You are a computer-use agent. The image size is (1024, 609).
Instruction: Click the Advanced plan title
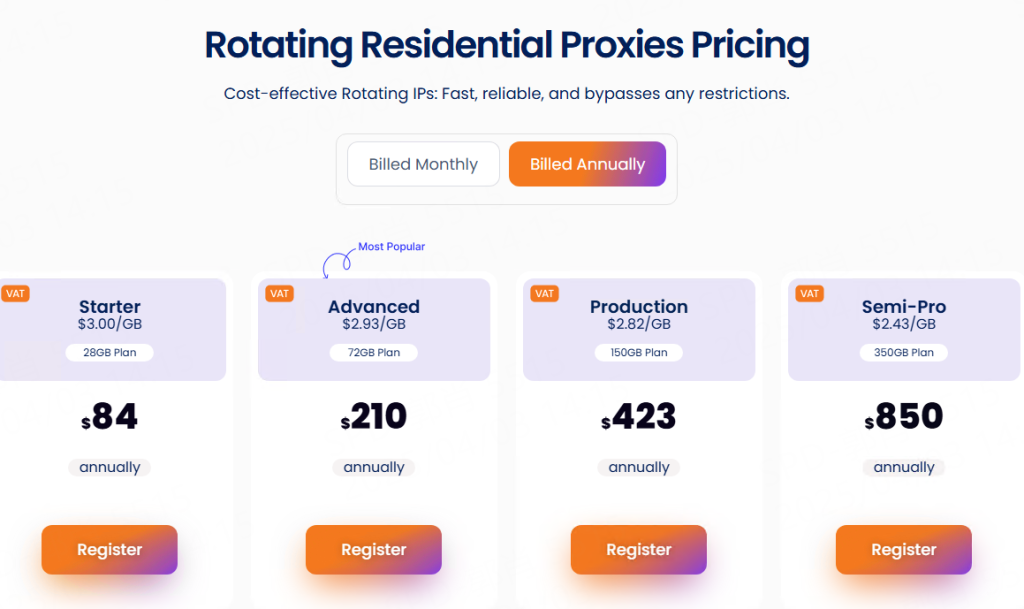click(373, 306)
